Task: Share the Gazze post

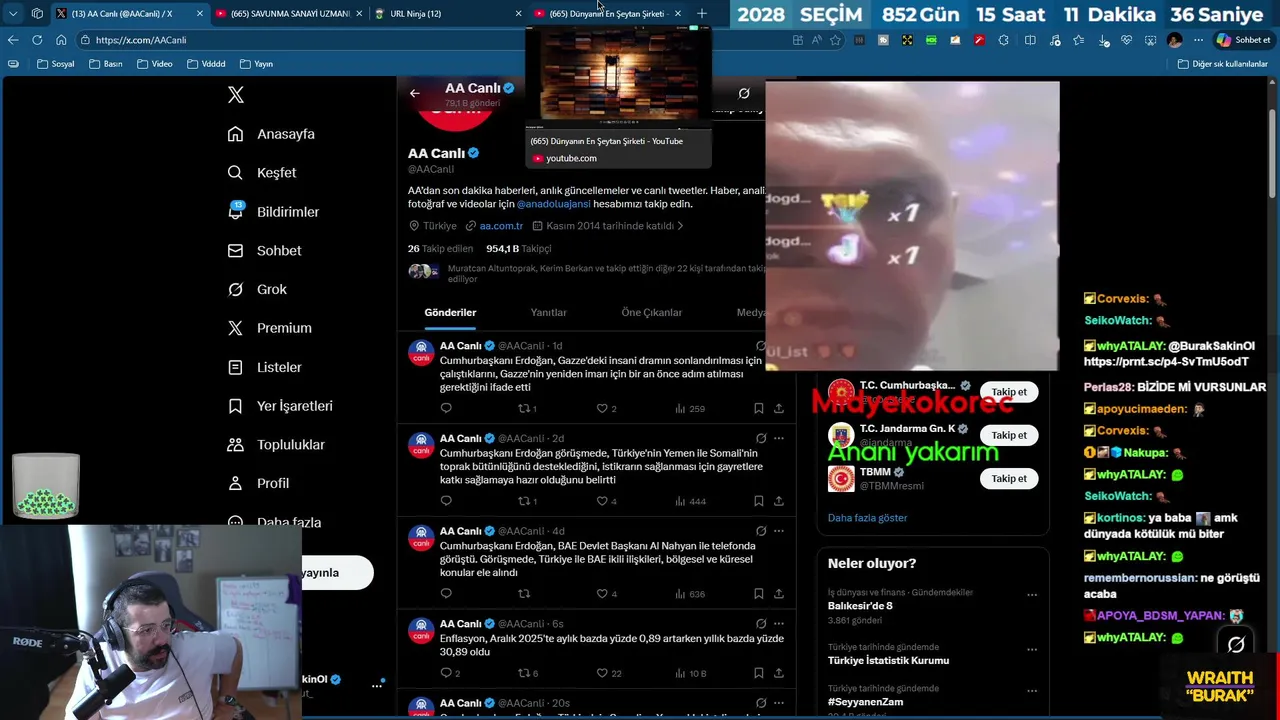Action: pyautogui.click(x=779, y=408)
